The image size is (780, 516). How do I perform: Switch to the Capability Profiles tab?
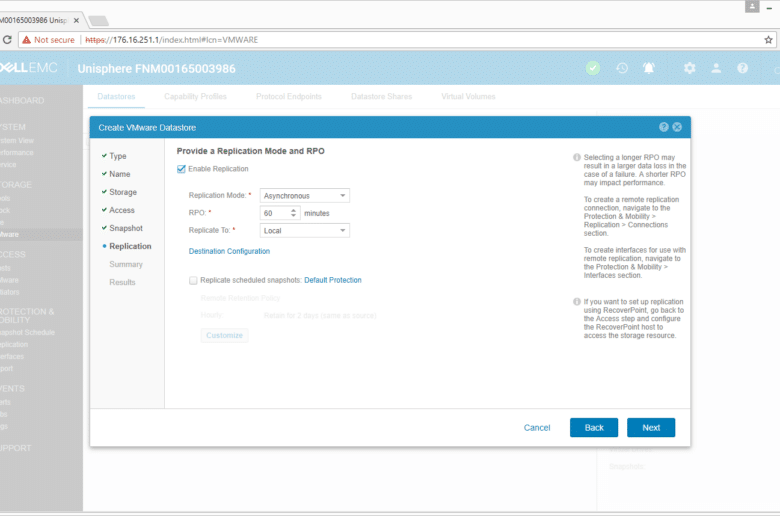tap(195, 97)
